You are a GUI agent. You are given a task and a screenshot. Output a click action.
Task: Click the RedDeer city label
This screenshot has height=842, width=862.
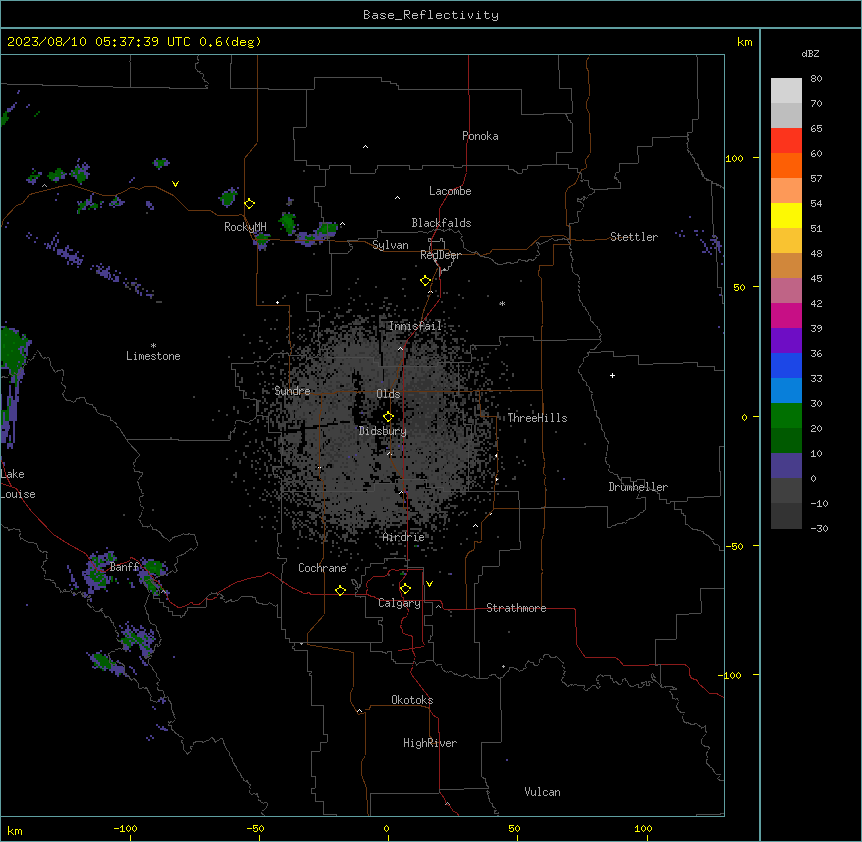(440, 255)
